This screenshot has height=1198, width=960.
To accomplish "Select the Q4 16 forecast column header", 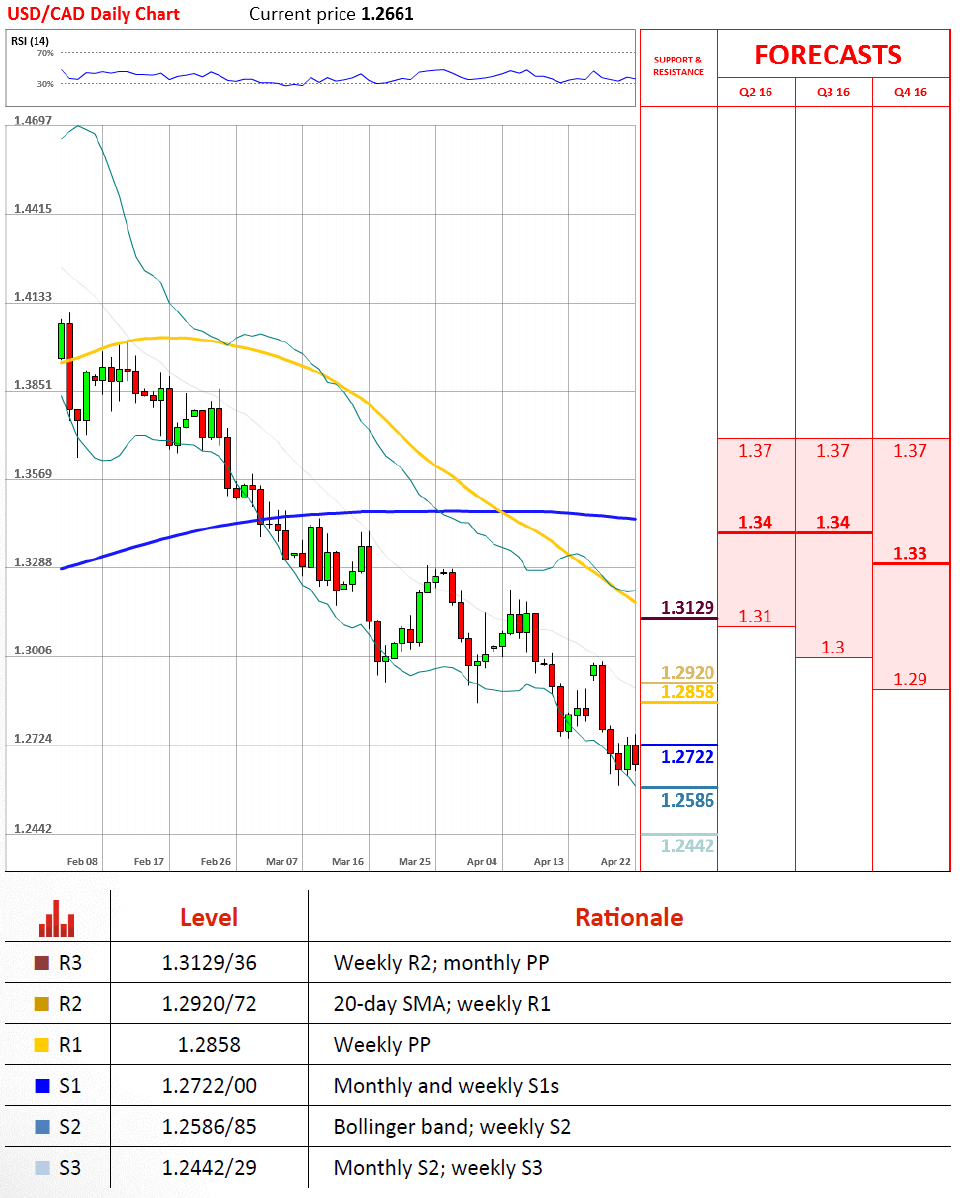I will tap(910, 92).
